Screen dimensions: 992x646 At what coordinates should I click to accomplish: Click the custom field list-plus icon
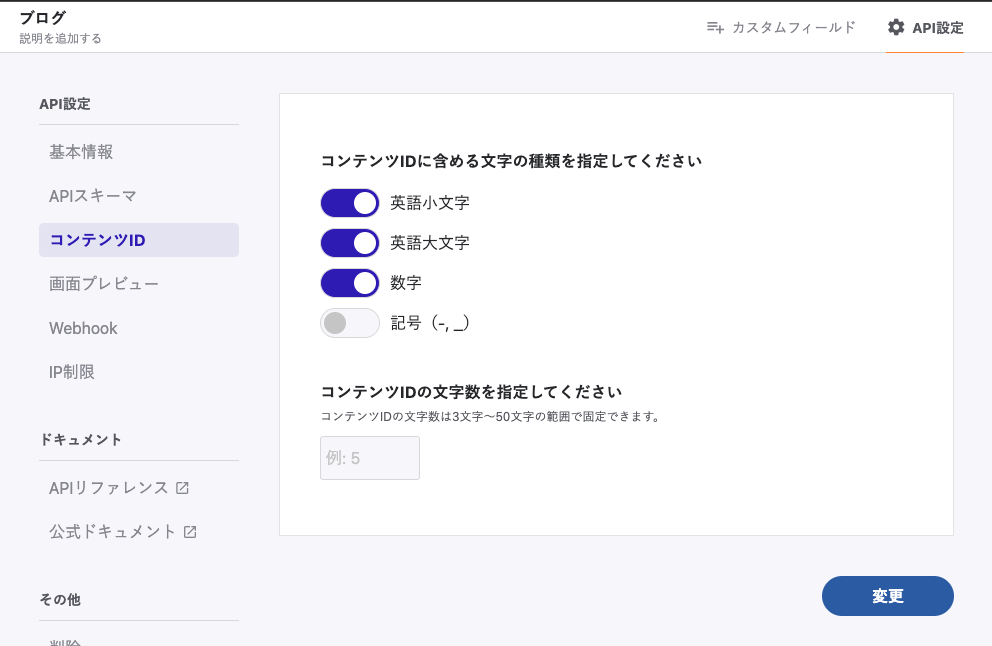(x=715, y=27)
